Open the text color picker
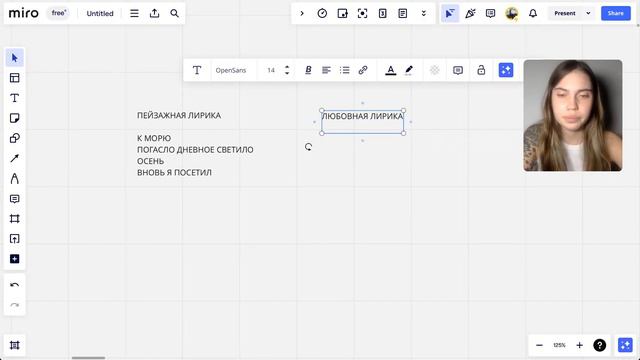The height and width of the screenshot is (360, 640). [x=391, y=70]
